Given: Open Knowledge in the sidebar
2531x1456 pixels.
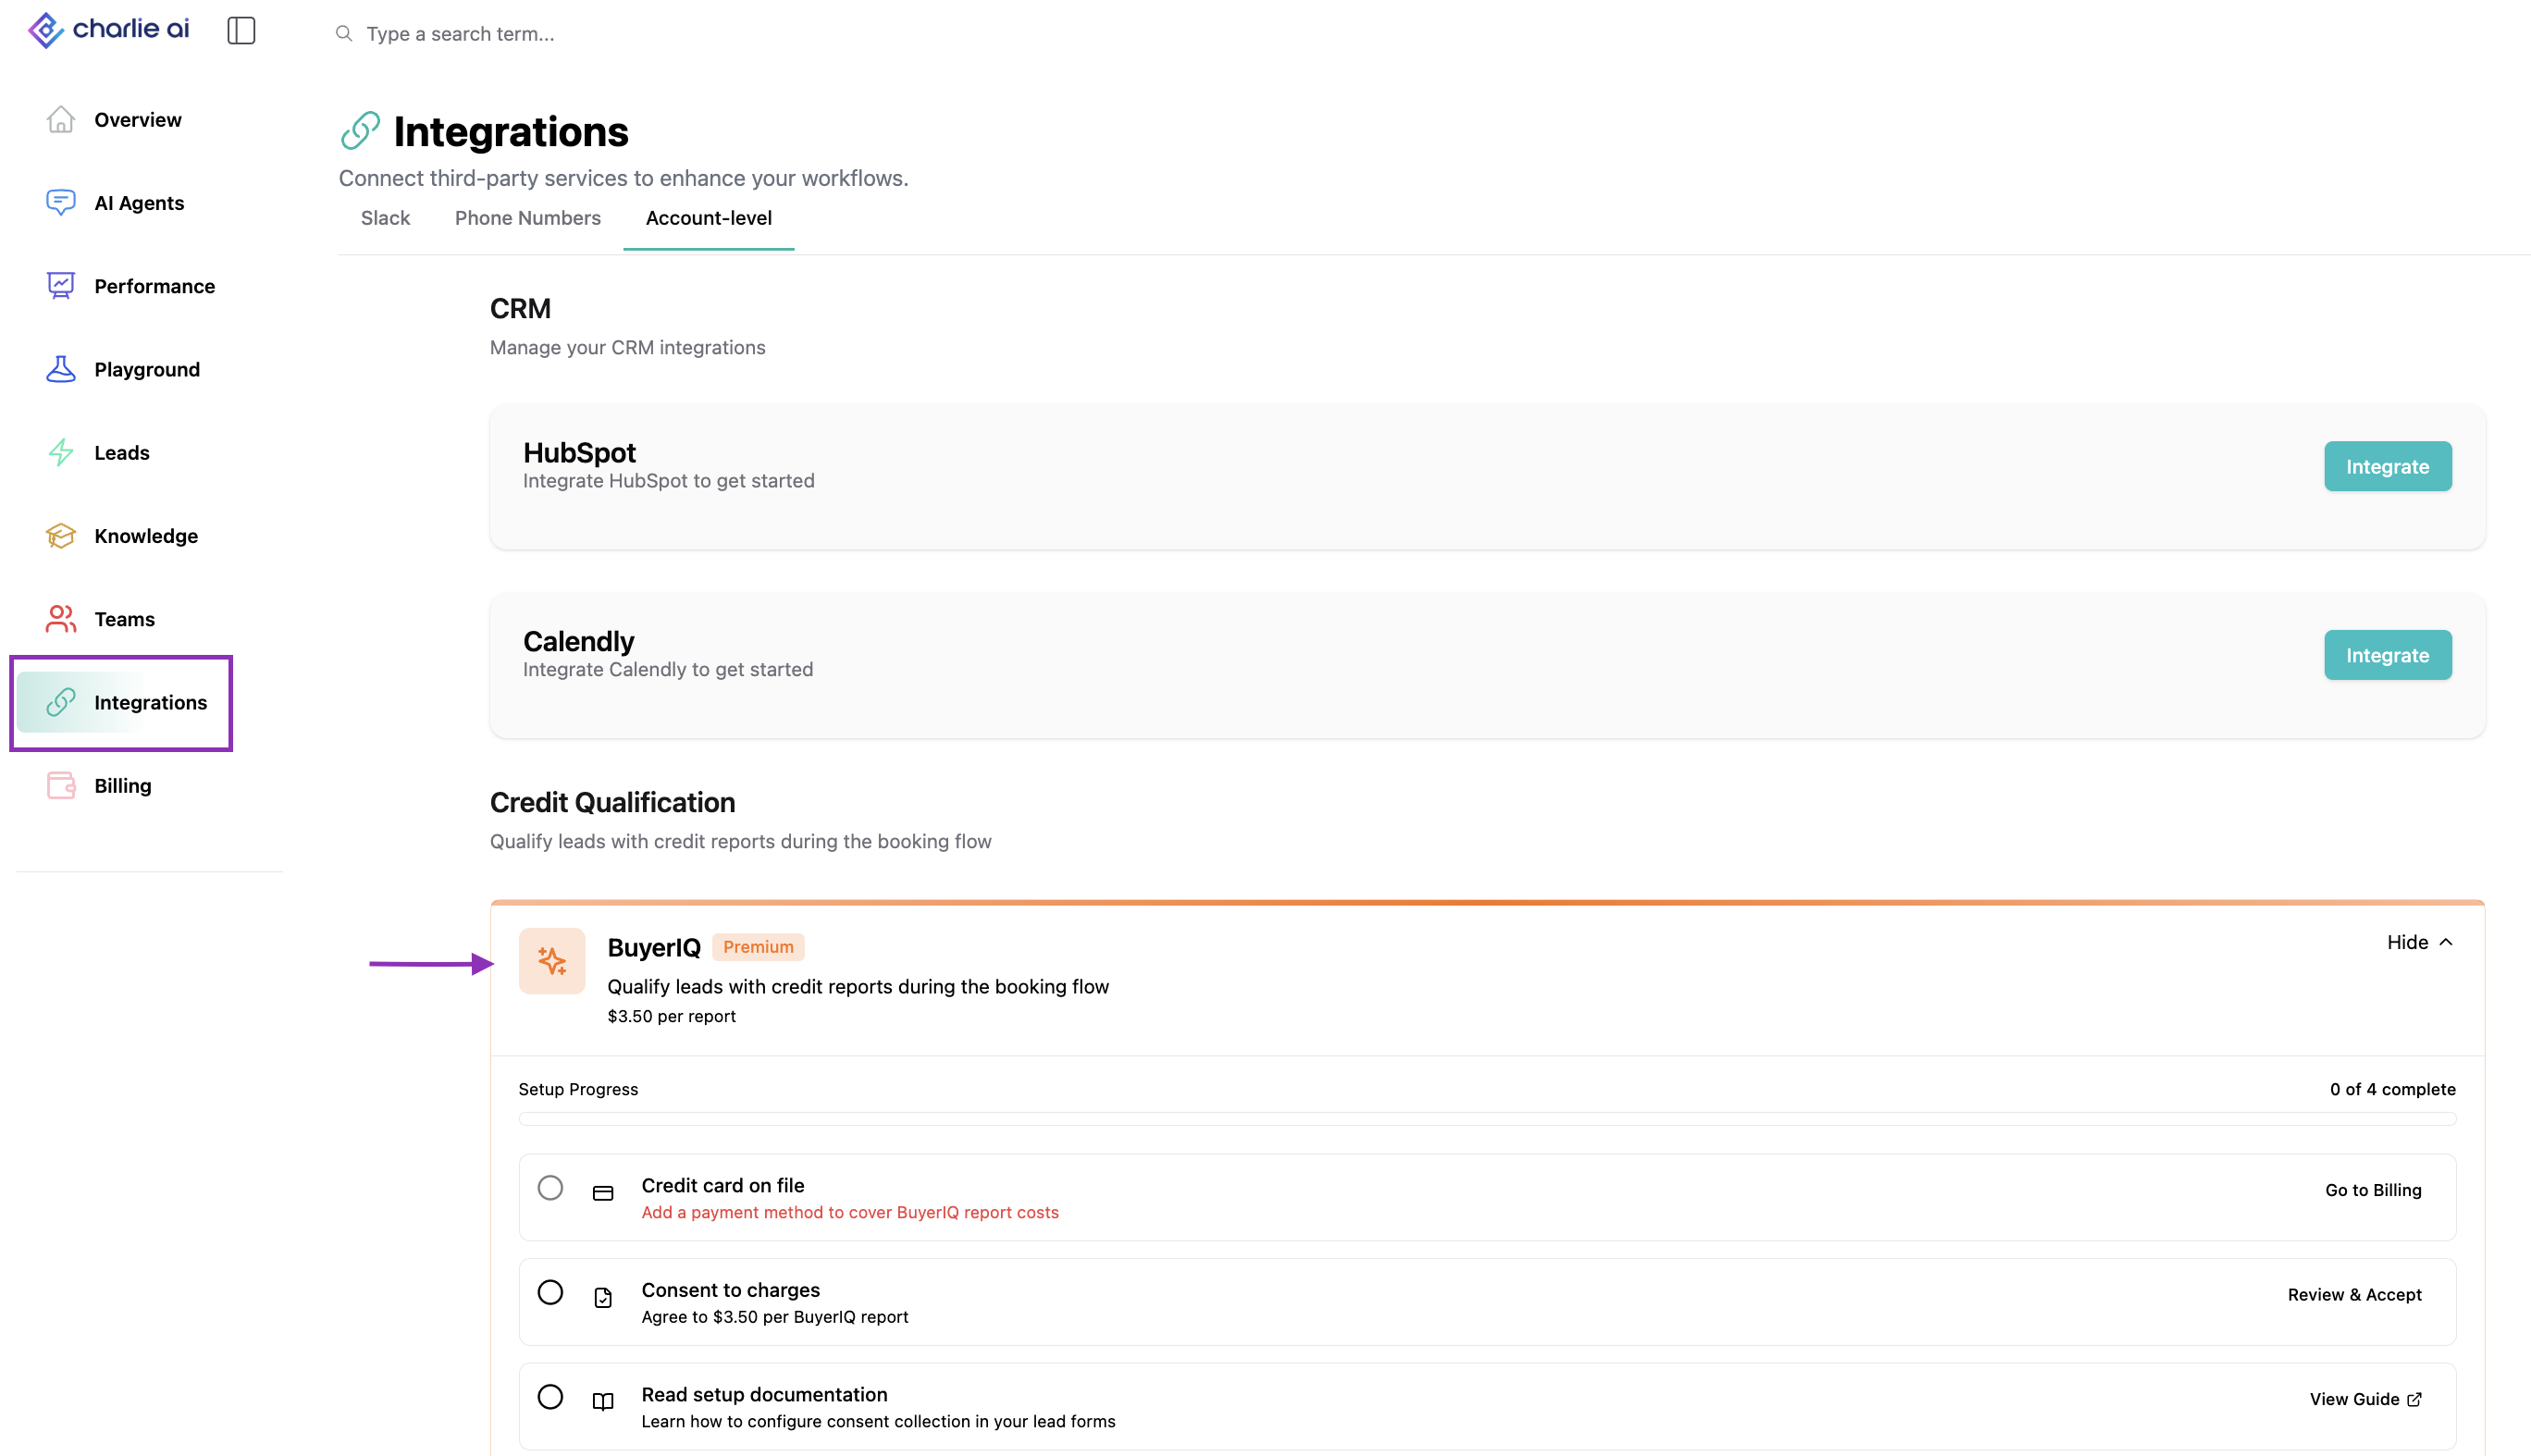Looking at the screenshot, I should [x=146, y=536].
